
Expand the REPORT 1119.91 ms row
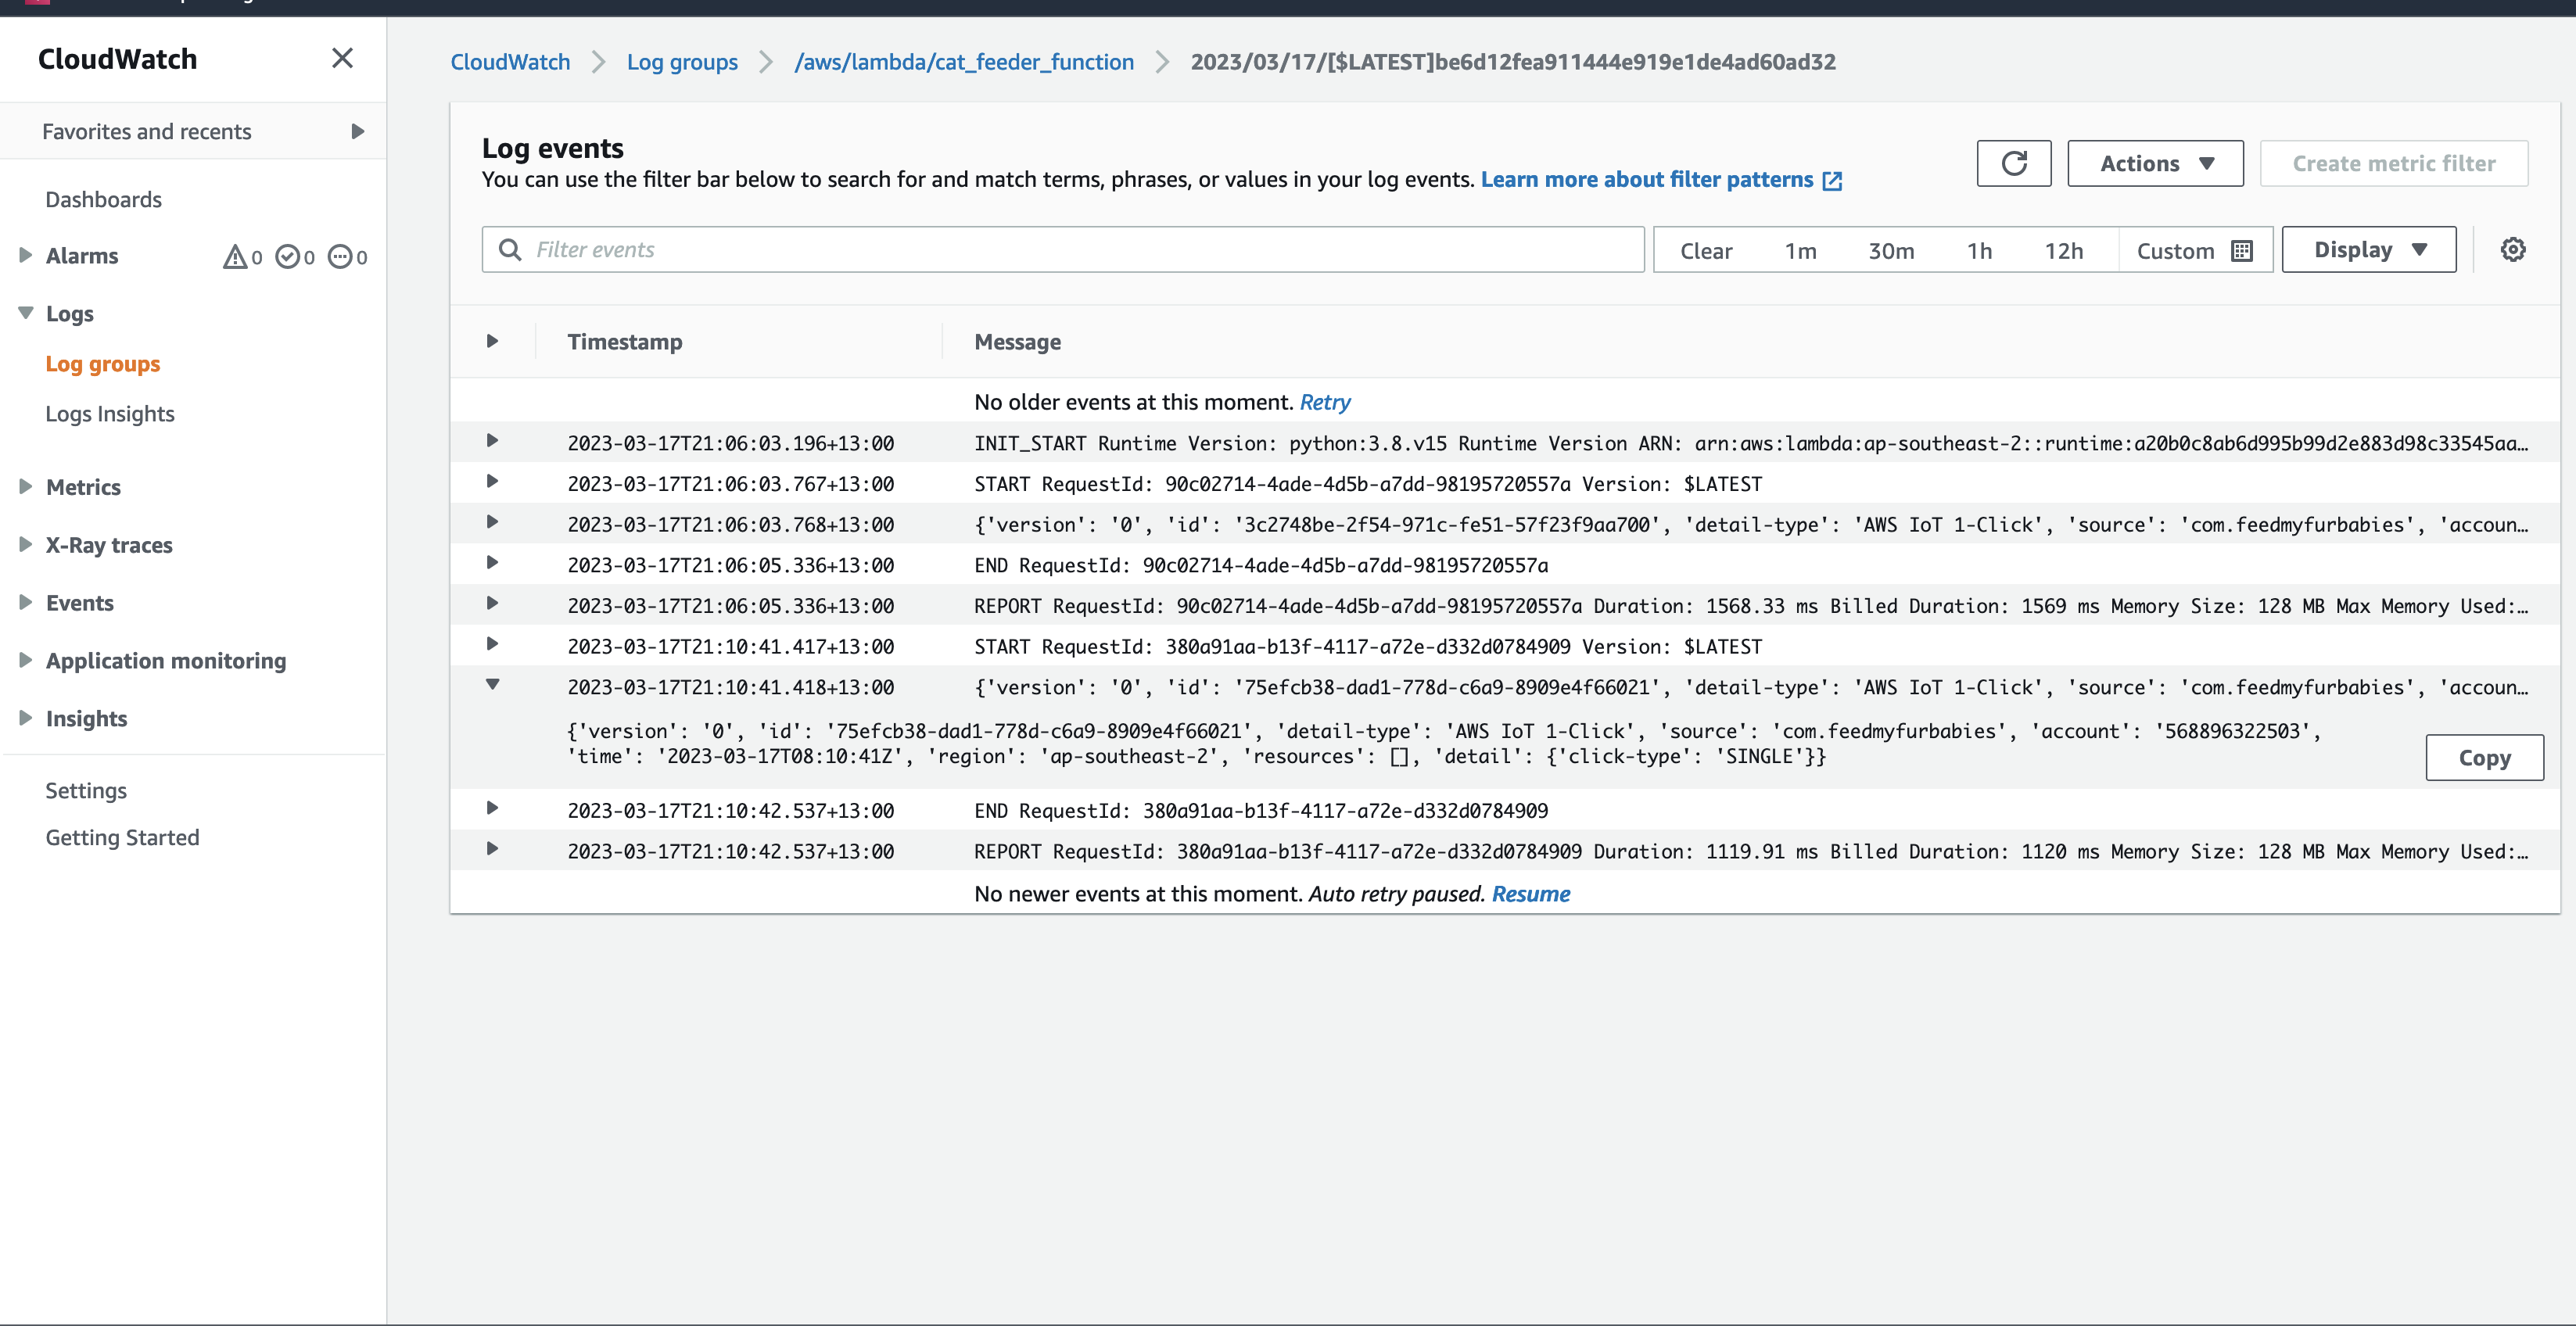(492, 849)
